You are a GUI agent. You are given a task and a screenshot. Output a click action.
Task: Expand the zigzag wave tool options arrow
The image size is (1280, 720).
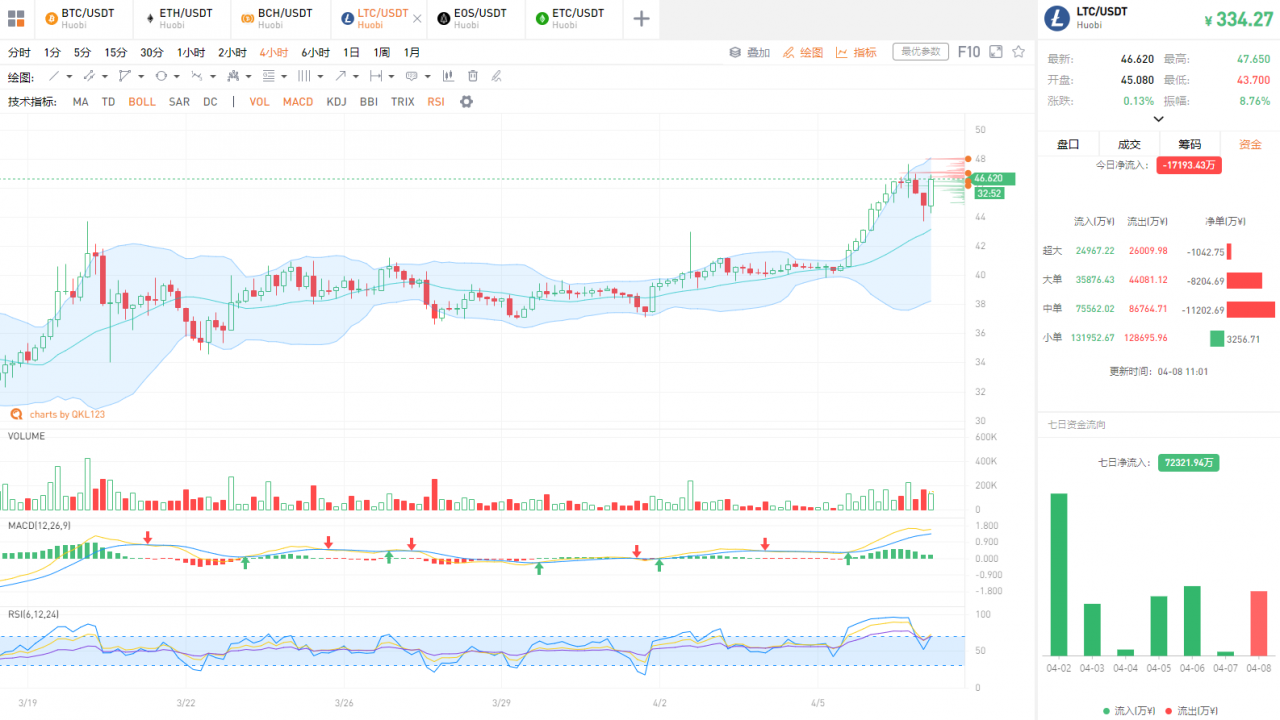[x=213, y=77]
